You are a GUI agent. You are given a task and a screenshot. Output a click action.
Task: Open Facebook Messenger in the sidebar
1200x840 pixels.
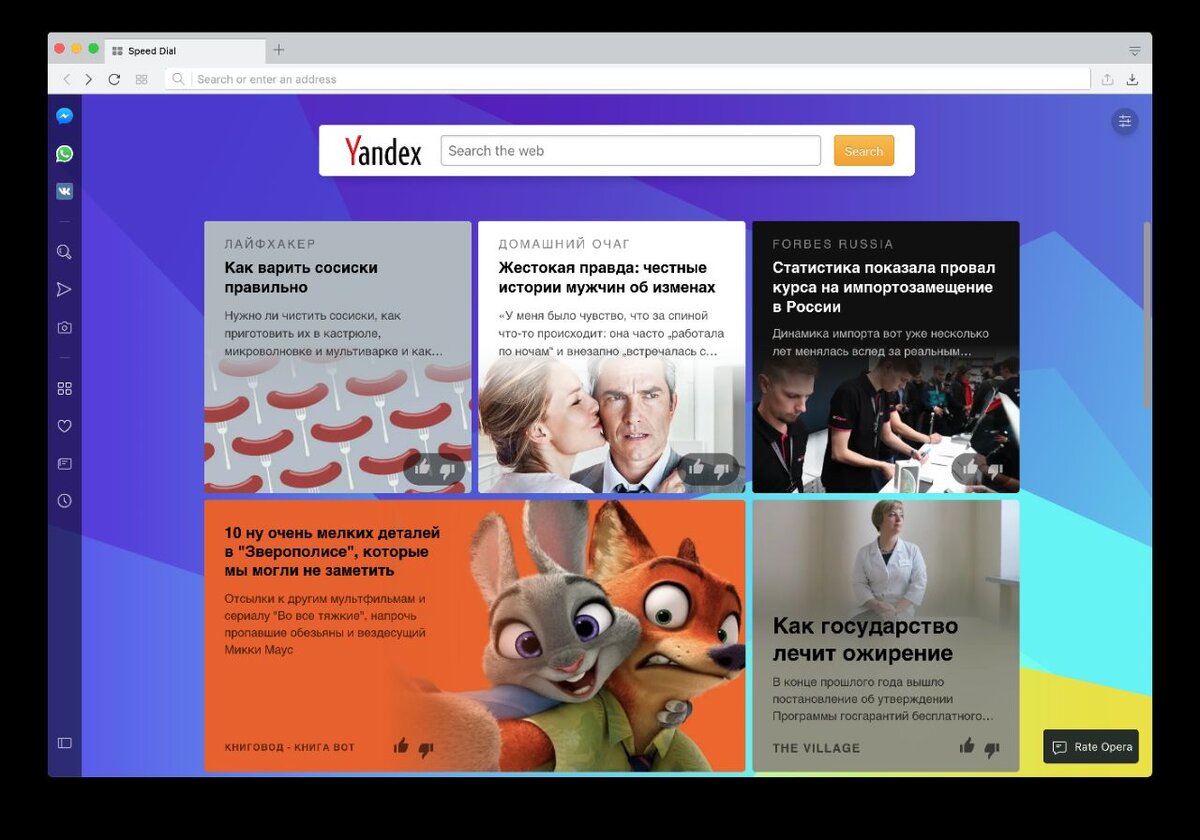click(64, 116)
